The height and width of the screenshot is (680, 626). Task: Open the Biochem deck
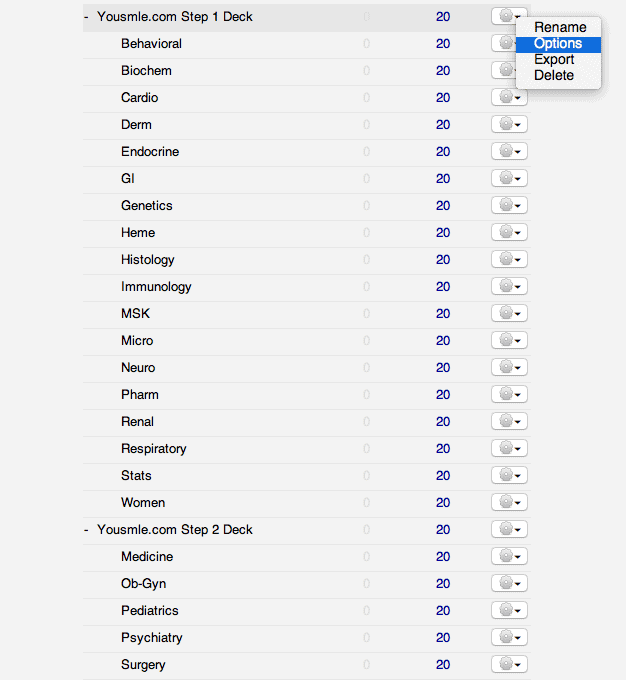click(x=146, y=70)
